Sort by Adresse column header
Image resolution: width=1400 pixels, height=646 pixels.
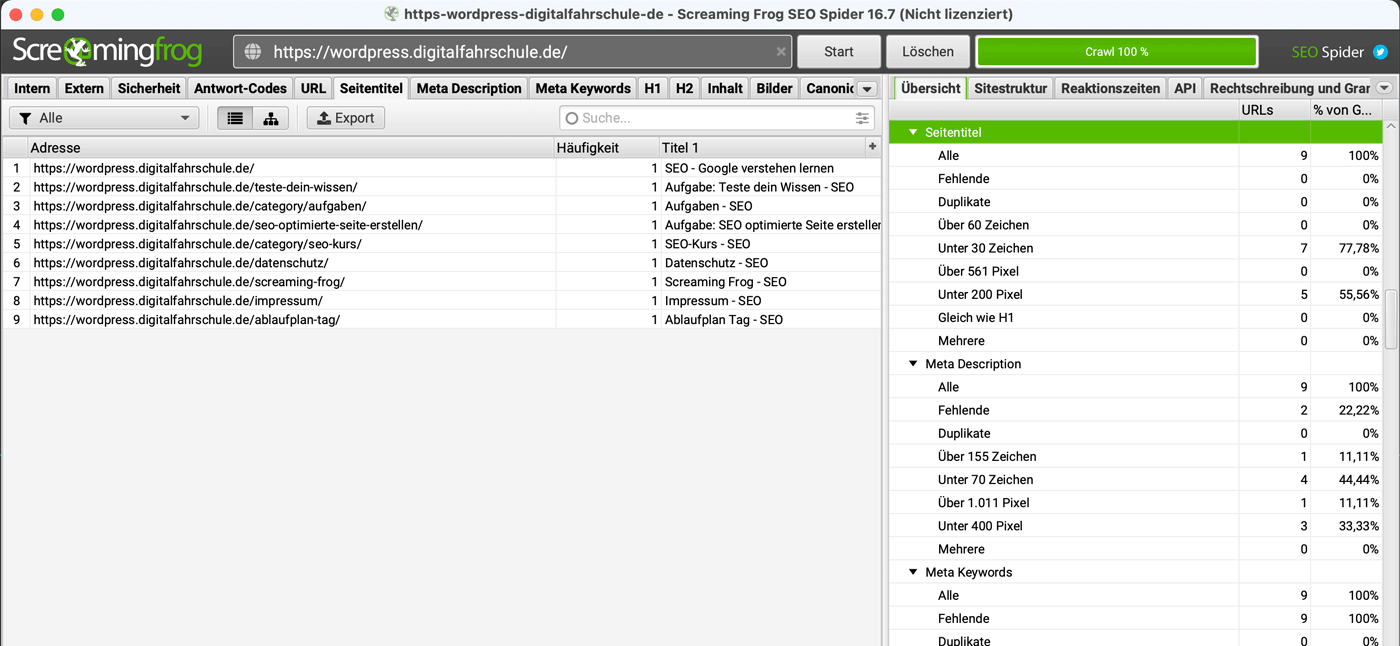(x=292, y=147)
